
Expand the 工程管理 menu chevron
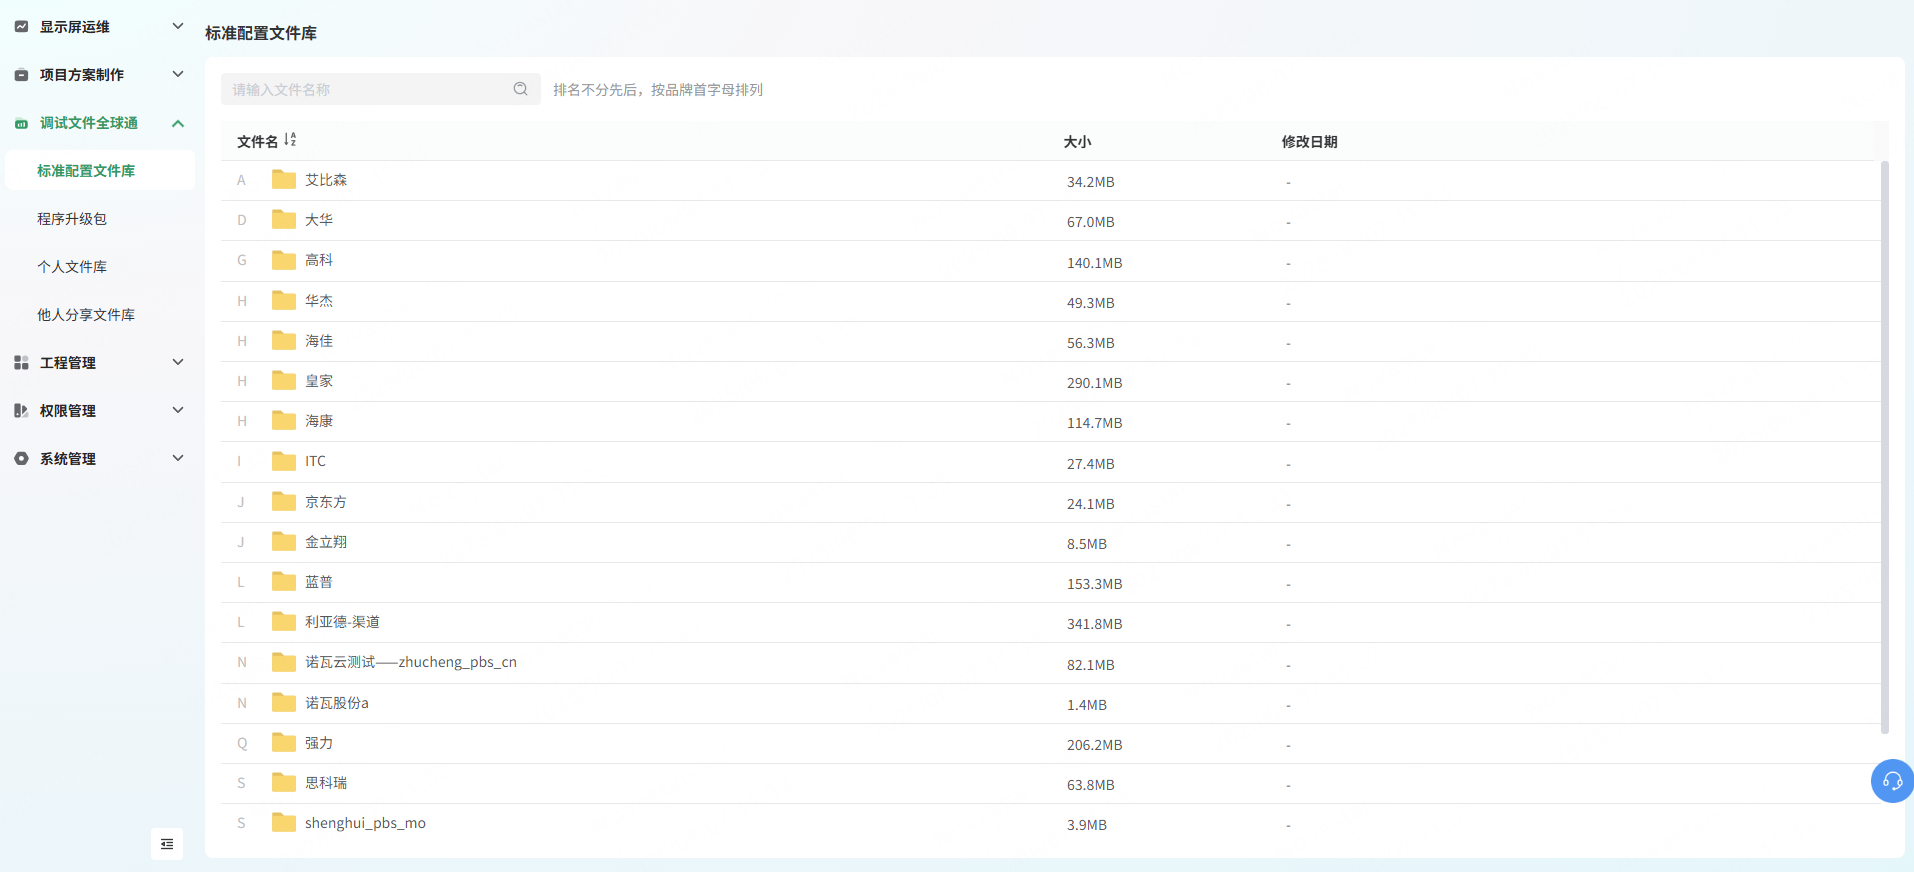178,362
